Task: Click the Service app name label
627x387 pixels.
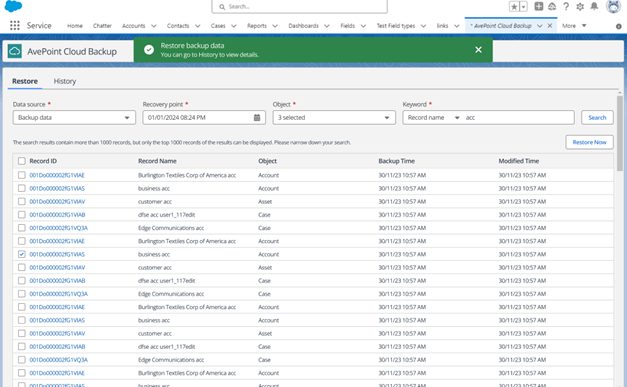Action: 39,26
